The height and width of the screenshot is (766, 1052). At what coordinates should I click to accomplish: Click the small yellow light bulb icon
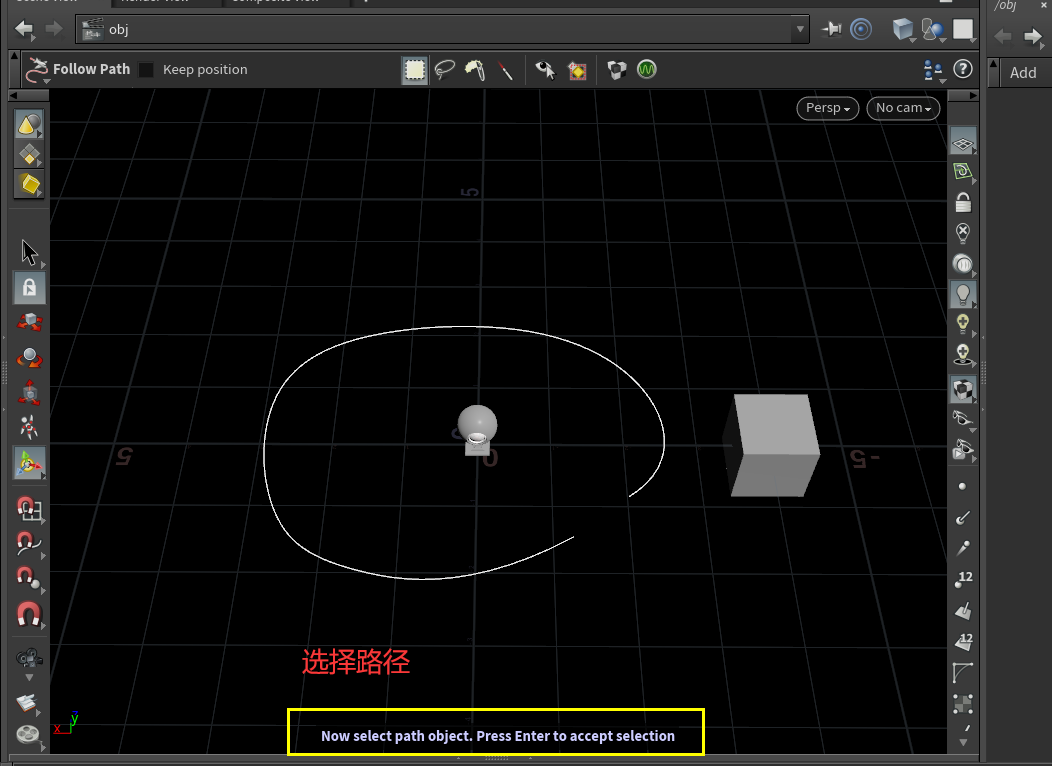click(963, 324)
